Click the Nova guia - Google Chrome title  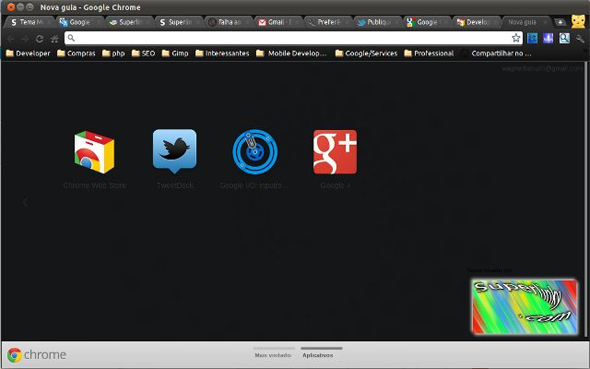90,7
